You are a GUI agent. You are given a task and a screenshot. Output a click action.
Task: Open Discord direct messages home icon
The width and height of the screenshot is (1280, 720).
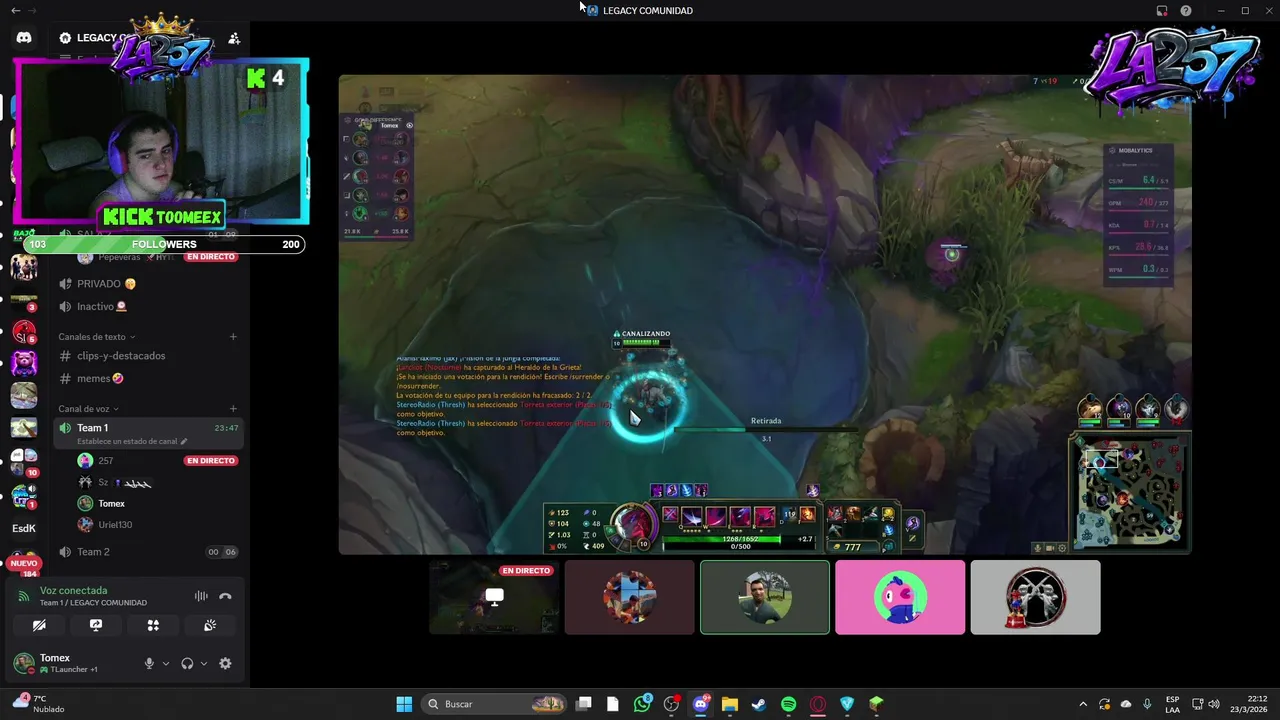click(x=24, y=38)
